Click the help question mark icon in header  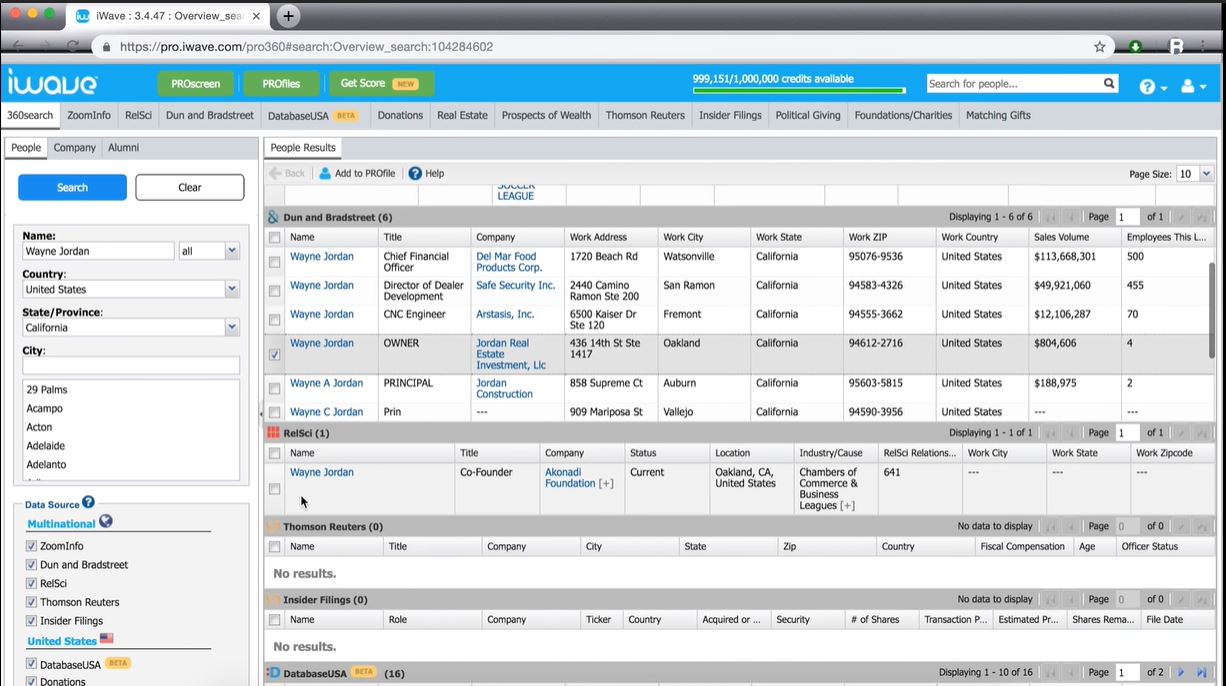(1147, 87)
